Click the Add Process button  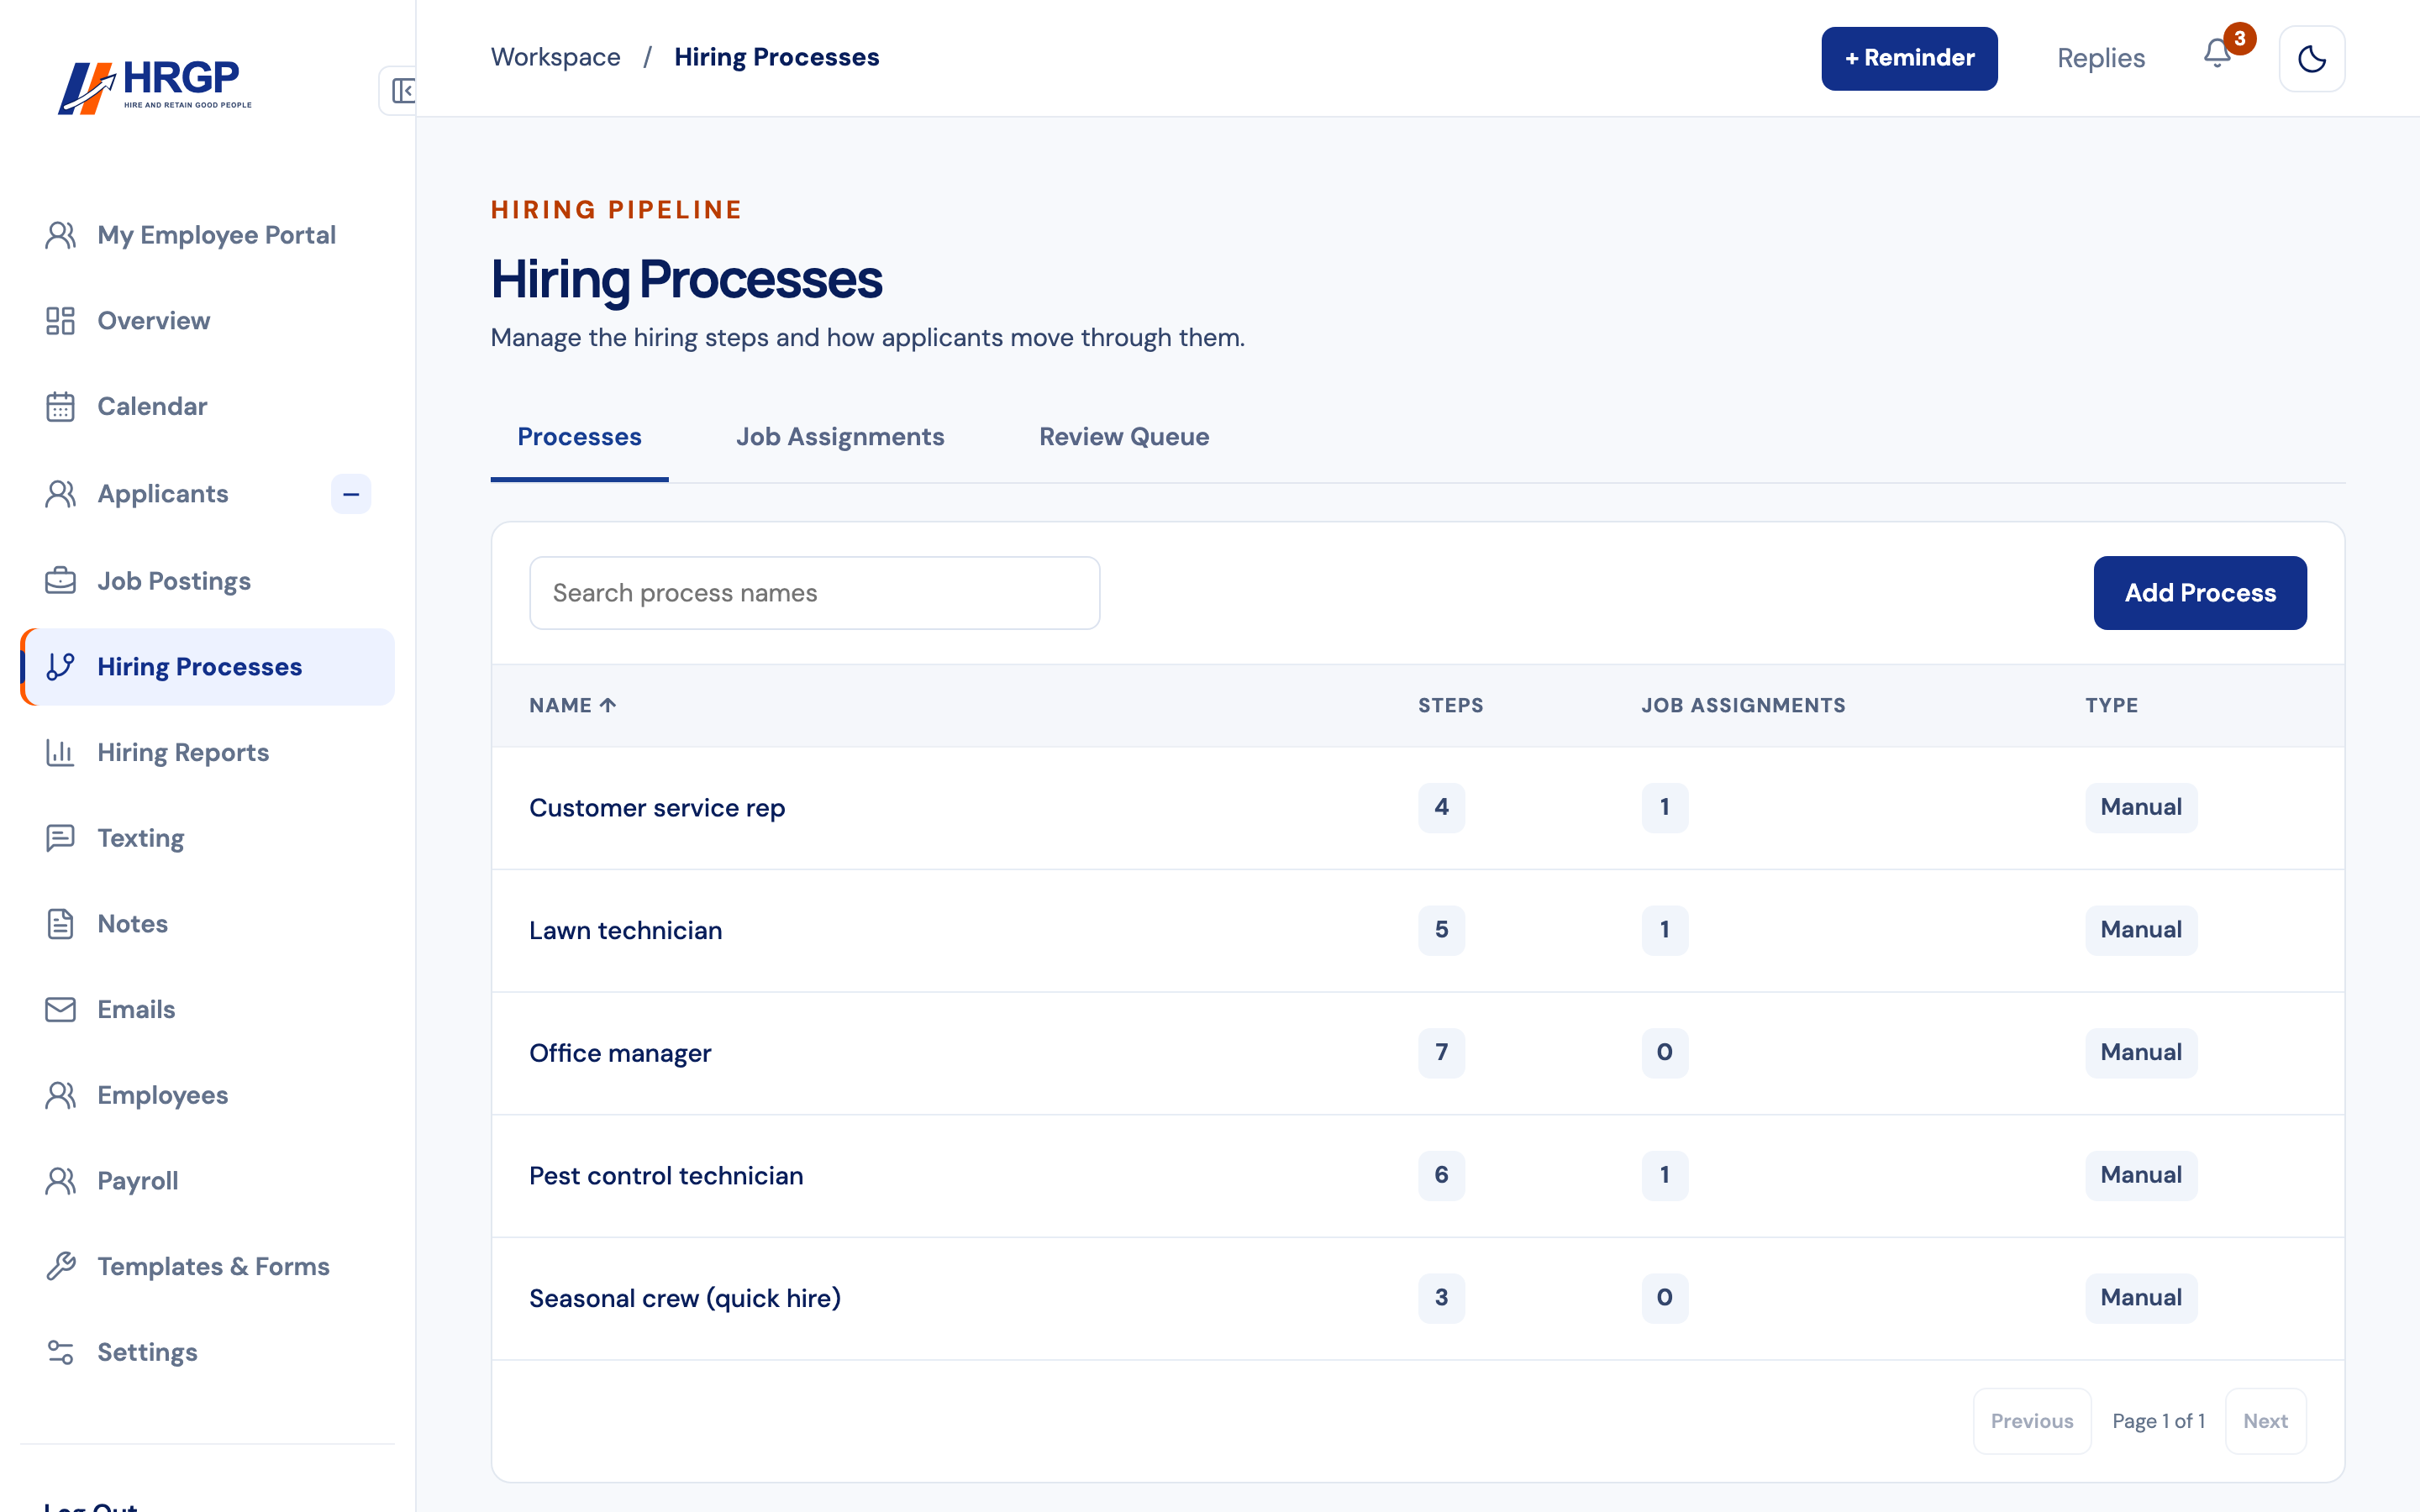pos(2200,593)
